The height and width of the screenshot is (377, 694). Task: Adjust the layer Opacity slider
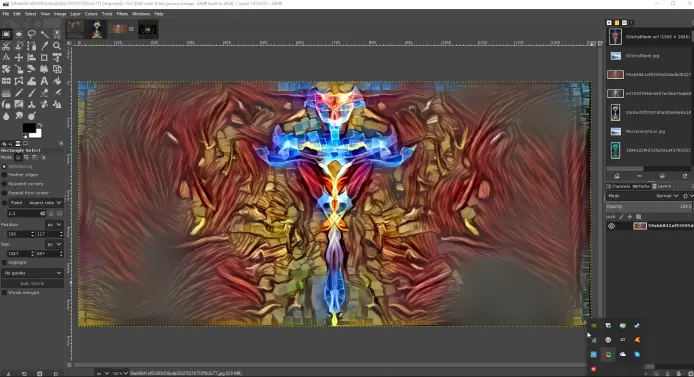click(649, 206)
